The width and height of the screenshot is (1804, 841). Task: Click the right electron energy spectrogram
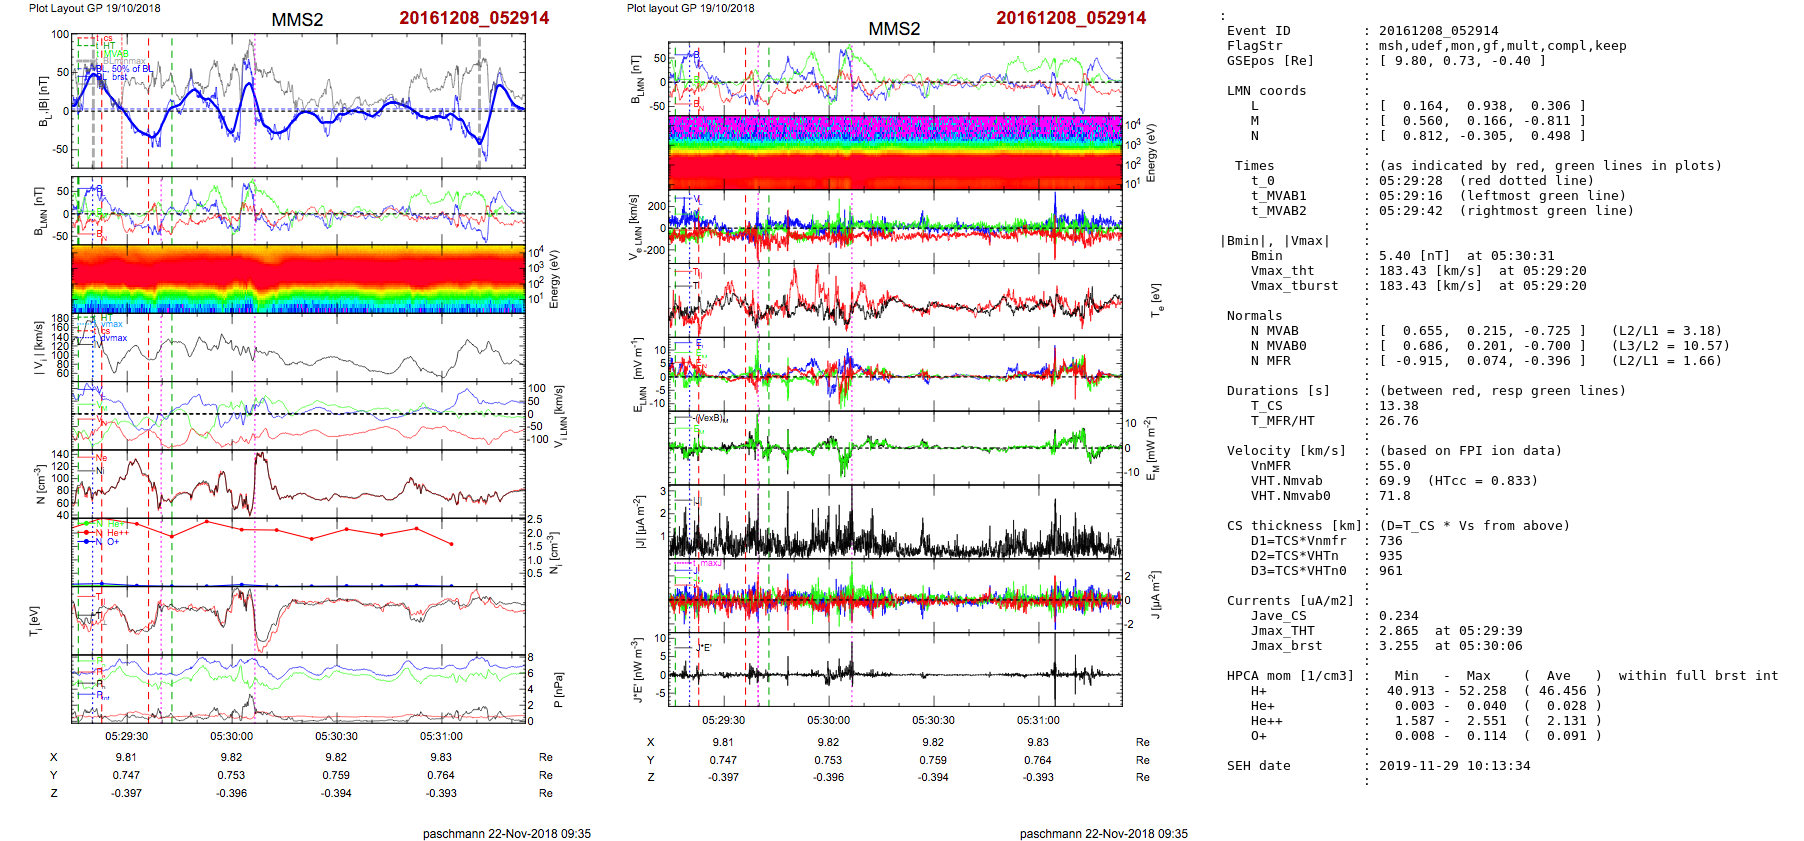pyautogui.click(x=895, y=152)
